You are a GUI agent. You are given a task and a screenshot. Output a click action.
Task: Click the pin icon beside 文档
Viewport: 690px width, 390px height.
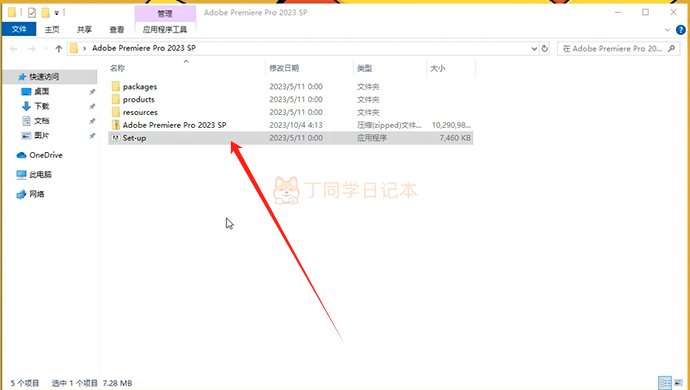coord(92,121)
